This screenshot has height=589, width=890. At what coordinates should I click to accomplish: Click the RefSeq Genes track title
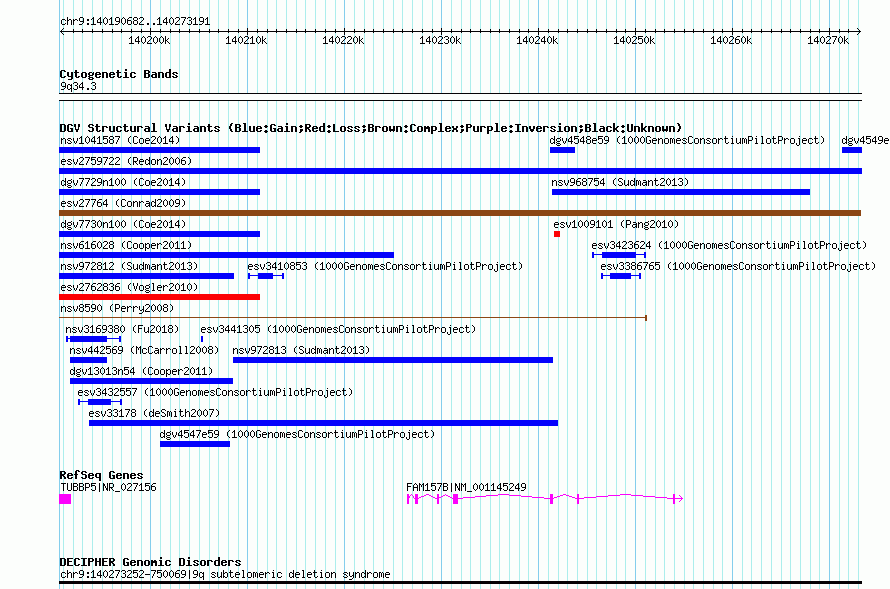(x=101, y=475)
